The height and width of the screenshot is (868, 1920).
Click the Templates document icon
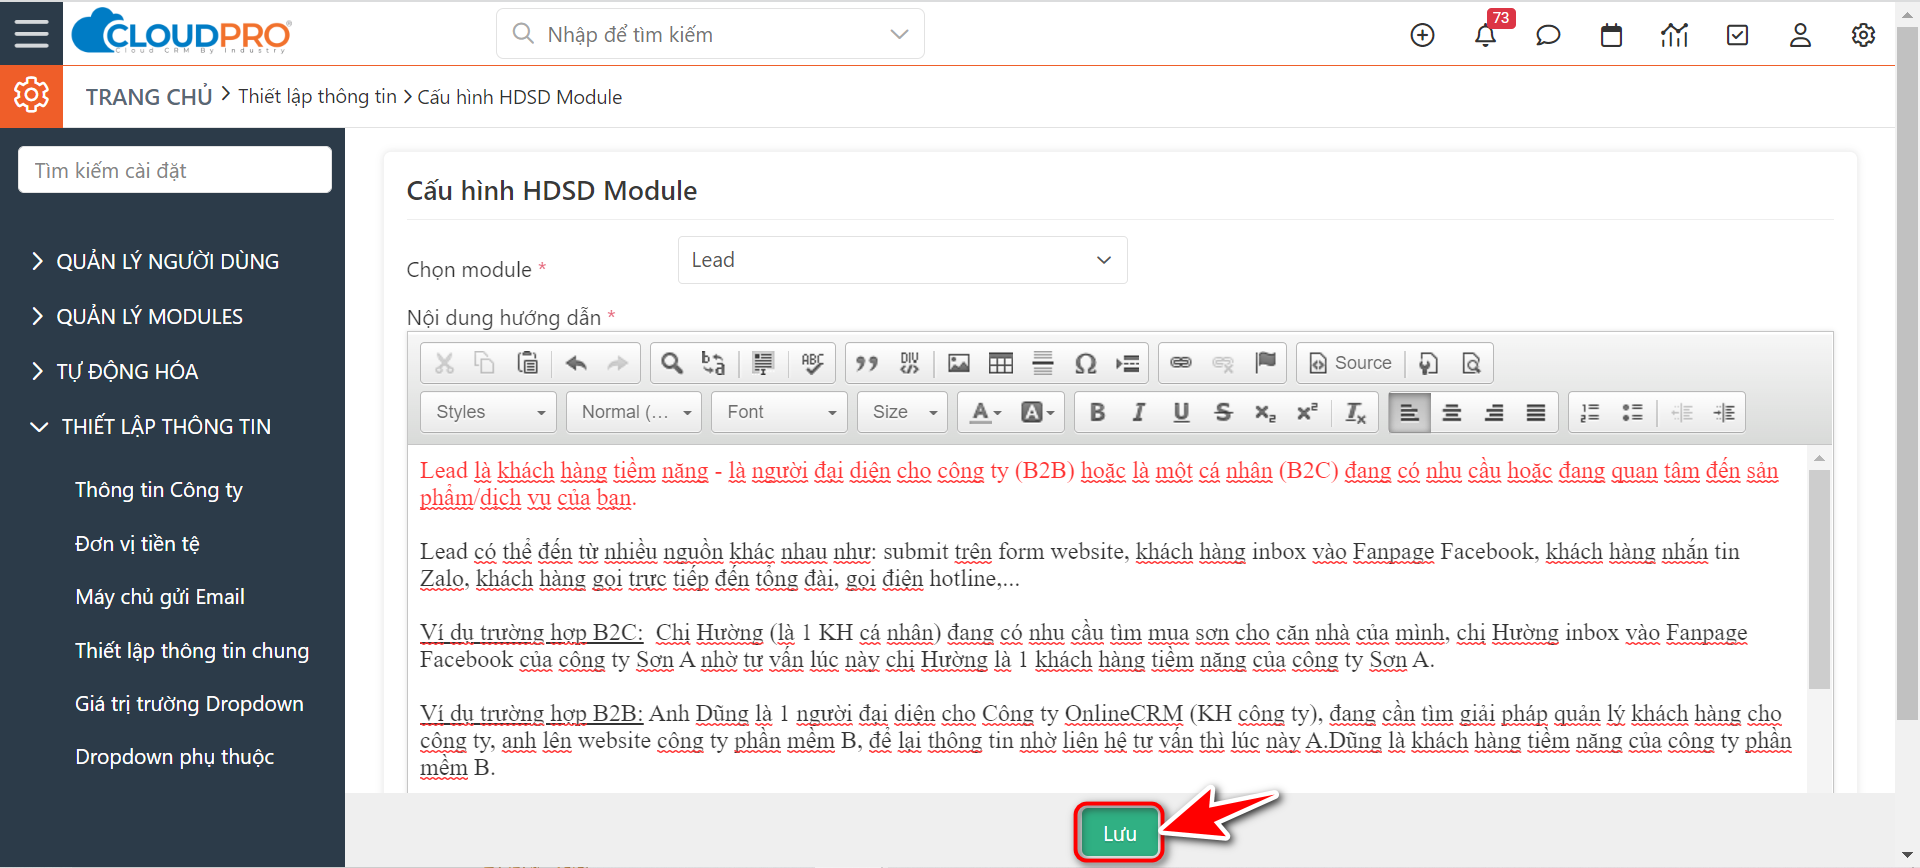[1429, 363]
